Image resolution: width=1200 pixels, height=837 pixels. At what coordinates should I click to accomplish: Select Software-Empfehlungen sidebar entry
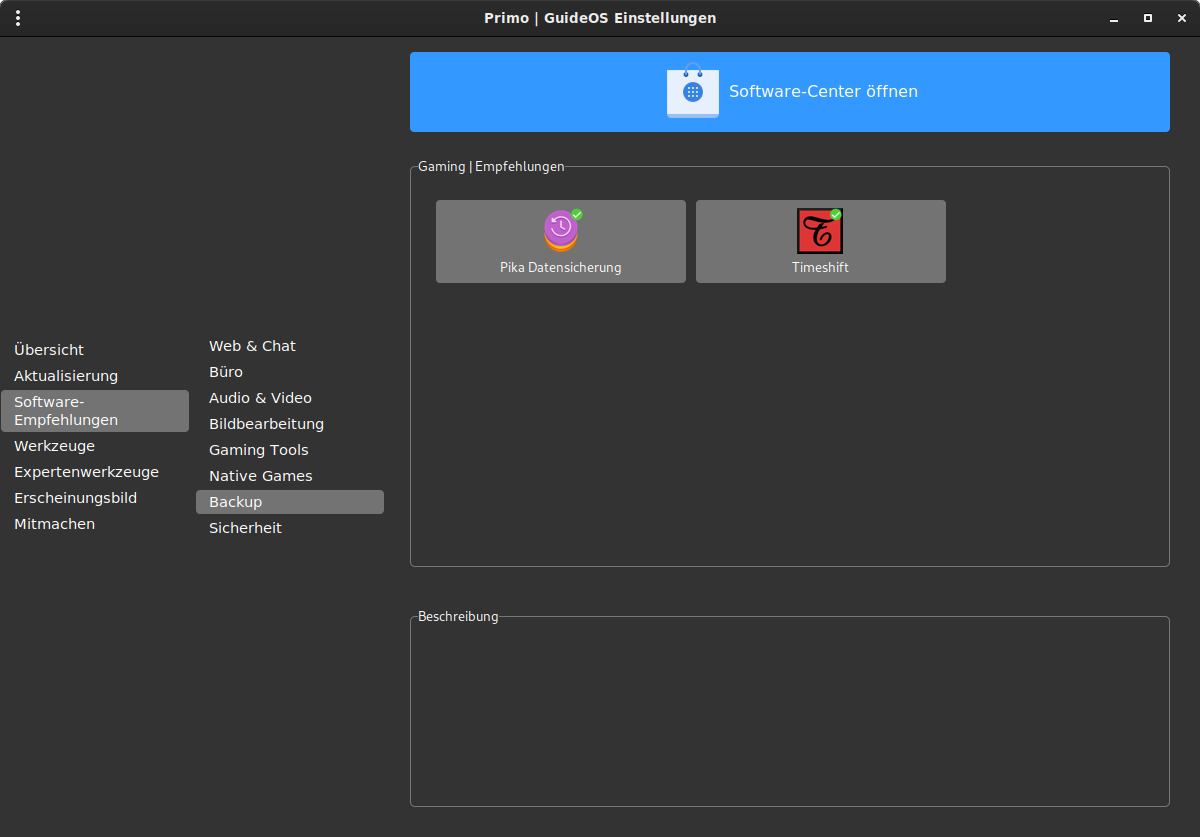(x=95, y=411)
